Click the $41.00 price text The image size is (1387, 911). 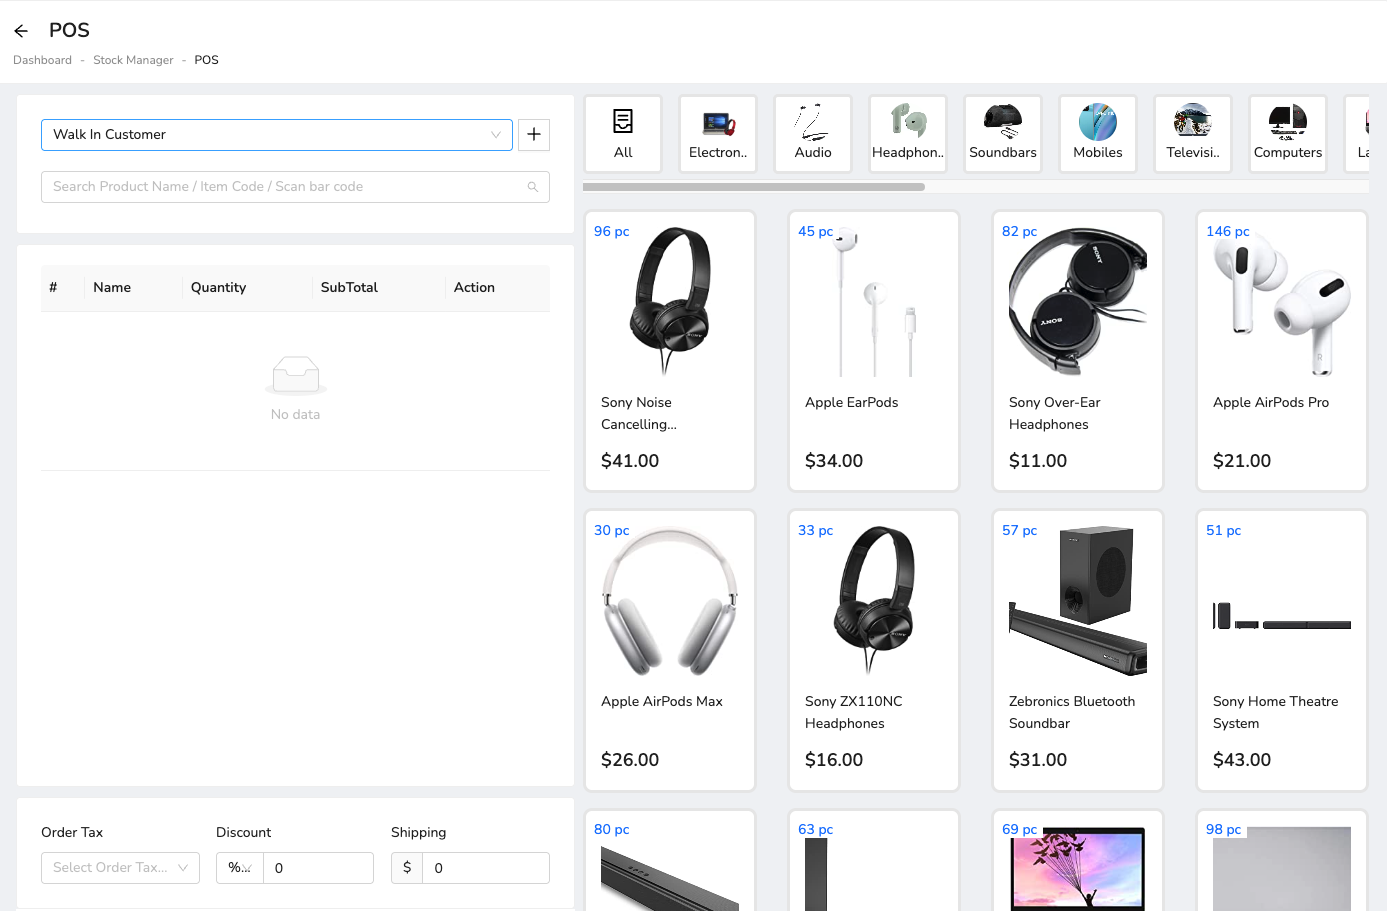(630, 461)
